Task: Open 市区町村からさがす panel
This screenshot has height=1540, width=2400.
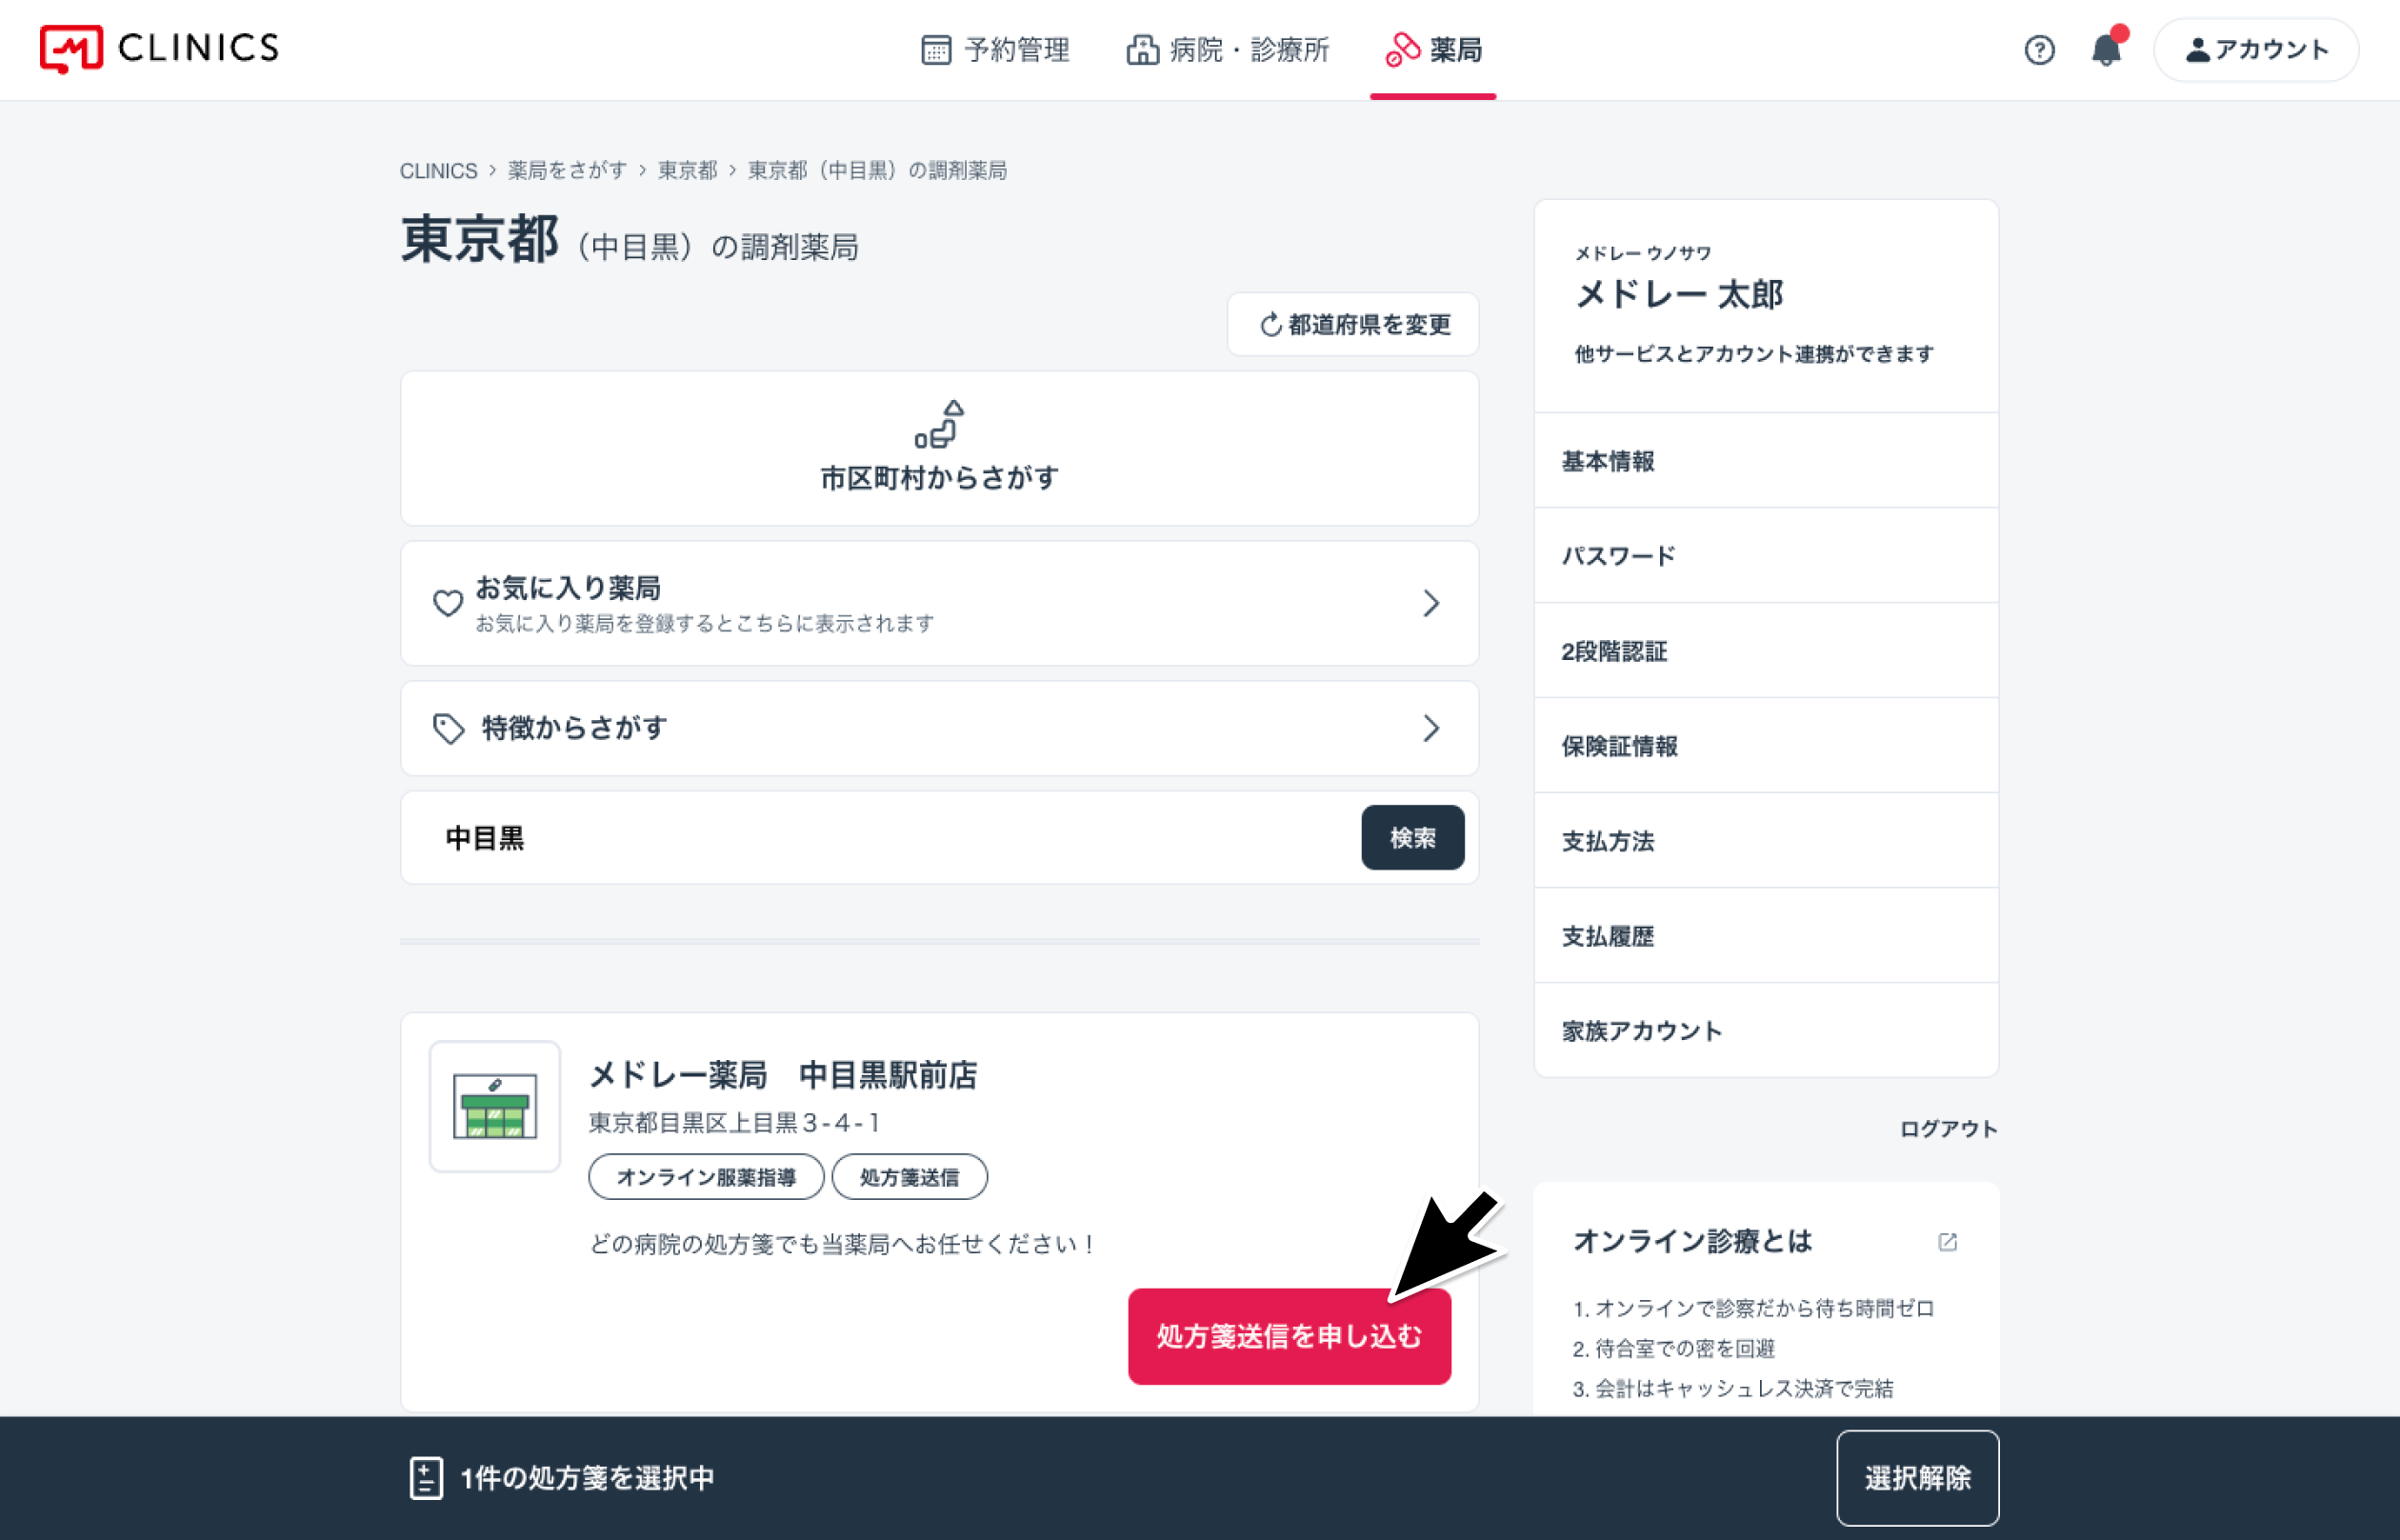Action: [x=939, y=448]
